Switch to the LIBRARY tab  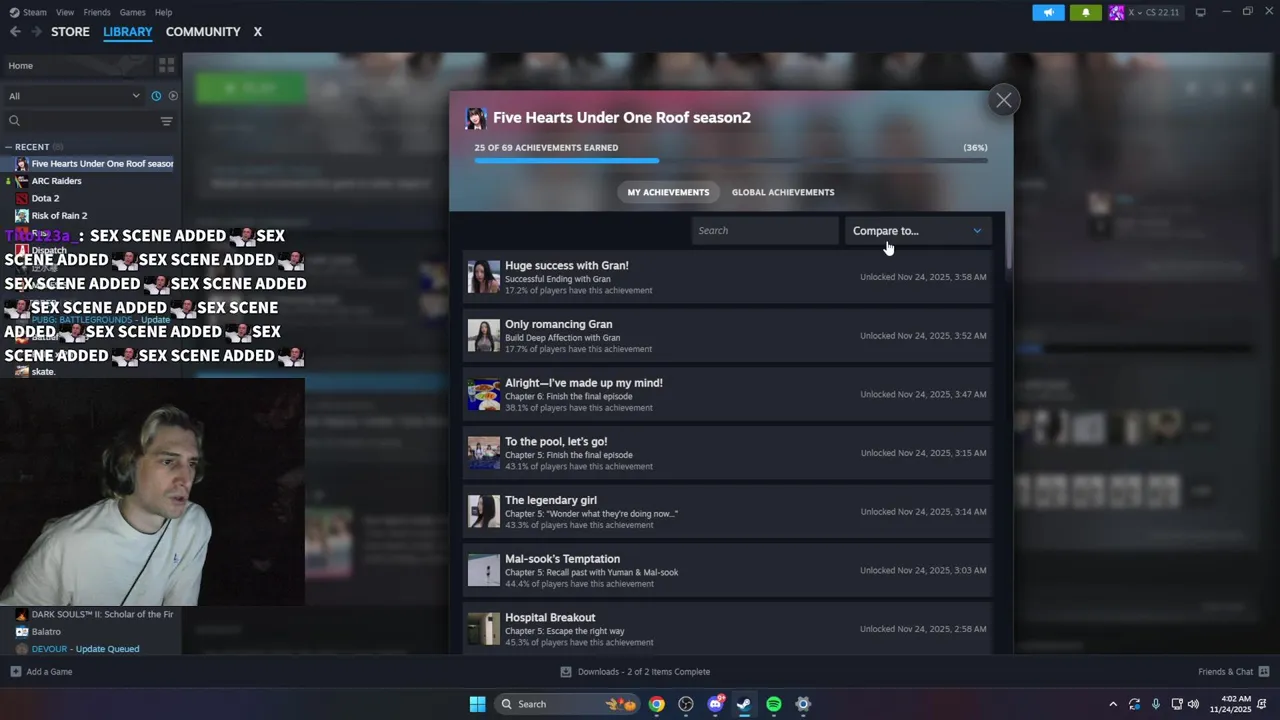coord(128,32)
